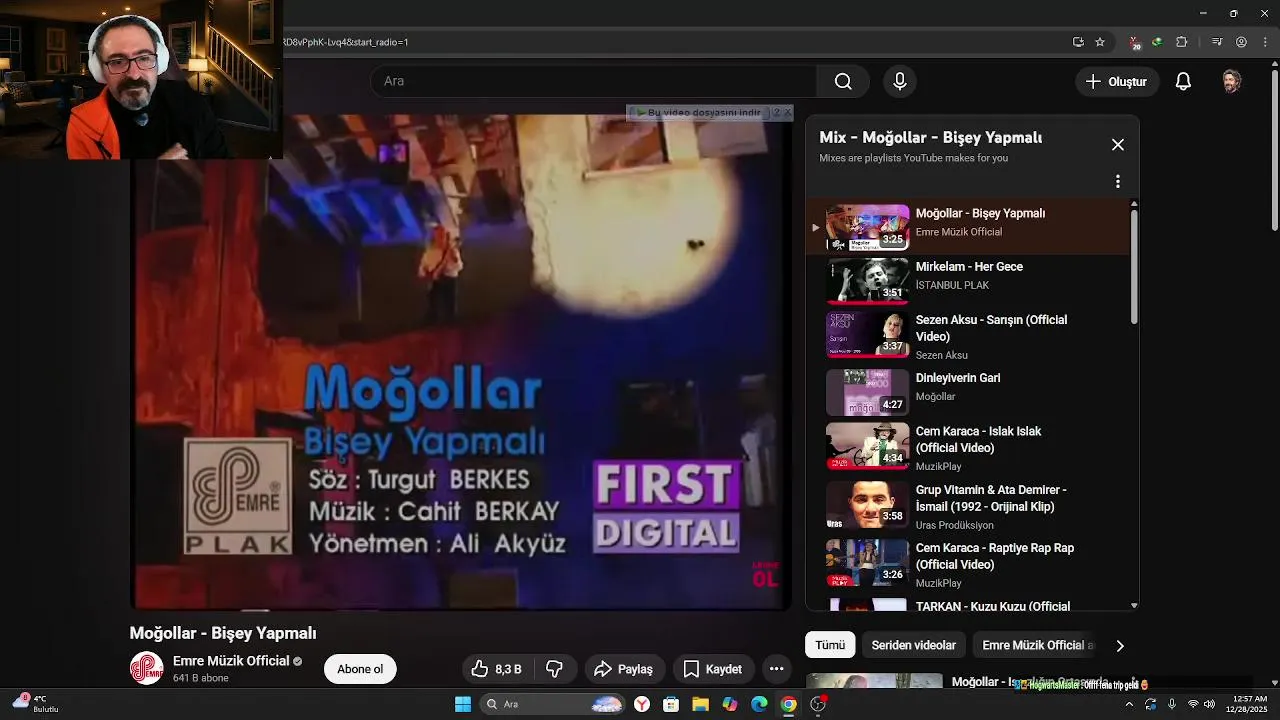The width and height of the screenshot is (1280, 720).
Task: Click the help question mark on download bar
Action: pos(776,113)
